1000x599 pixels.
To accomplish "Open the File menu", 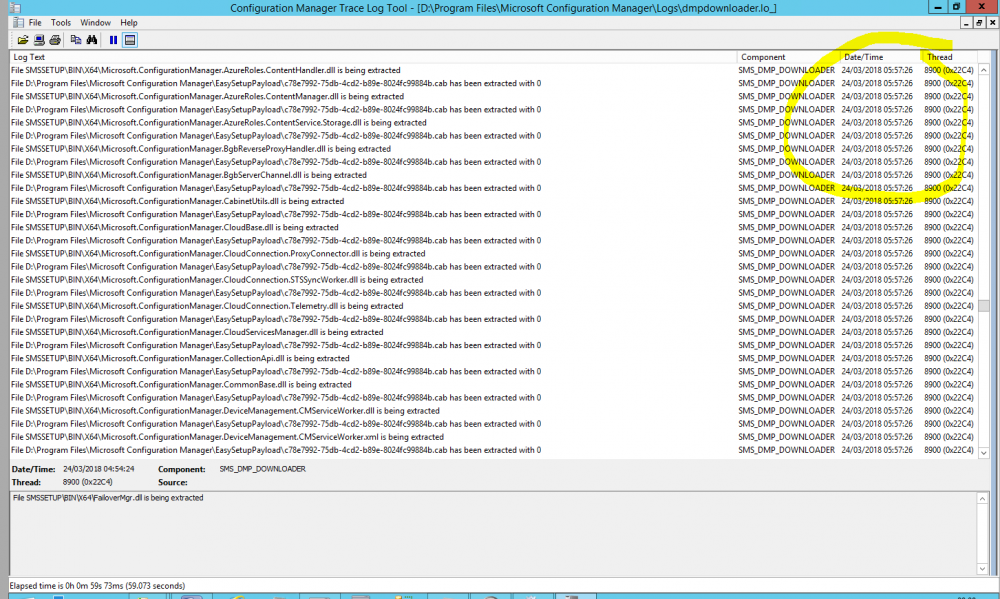I will (x=35, y=22).
